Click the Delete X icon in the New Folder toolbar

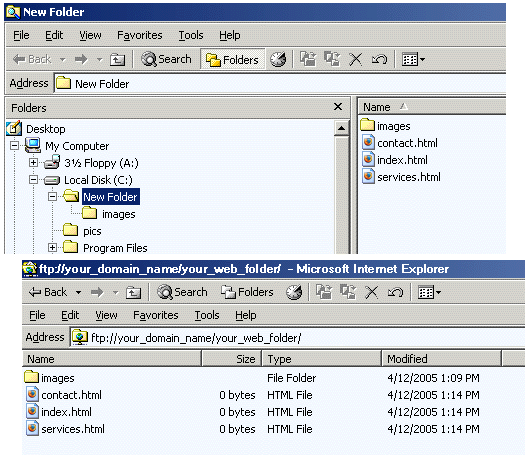coord(356,59)
